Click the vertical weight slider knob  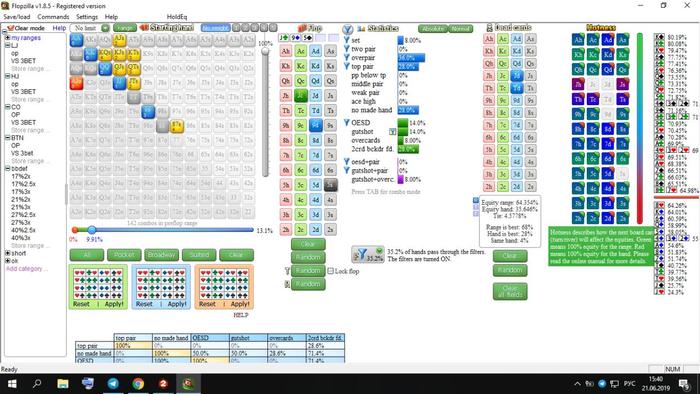pos(265,51)
